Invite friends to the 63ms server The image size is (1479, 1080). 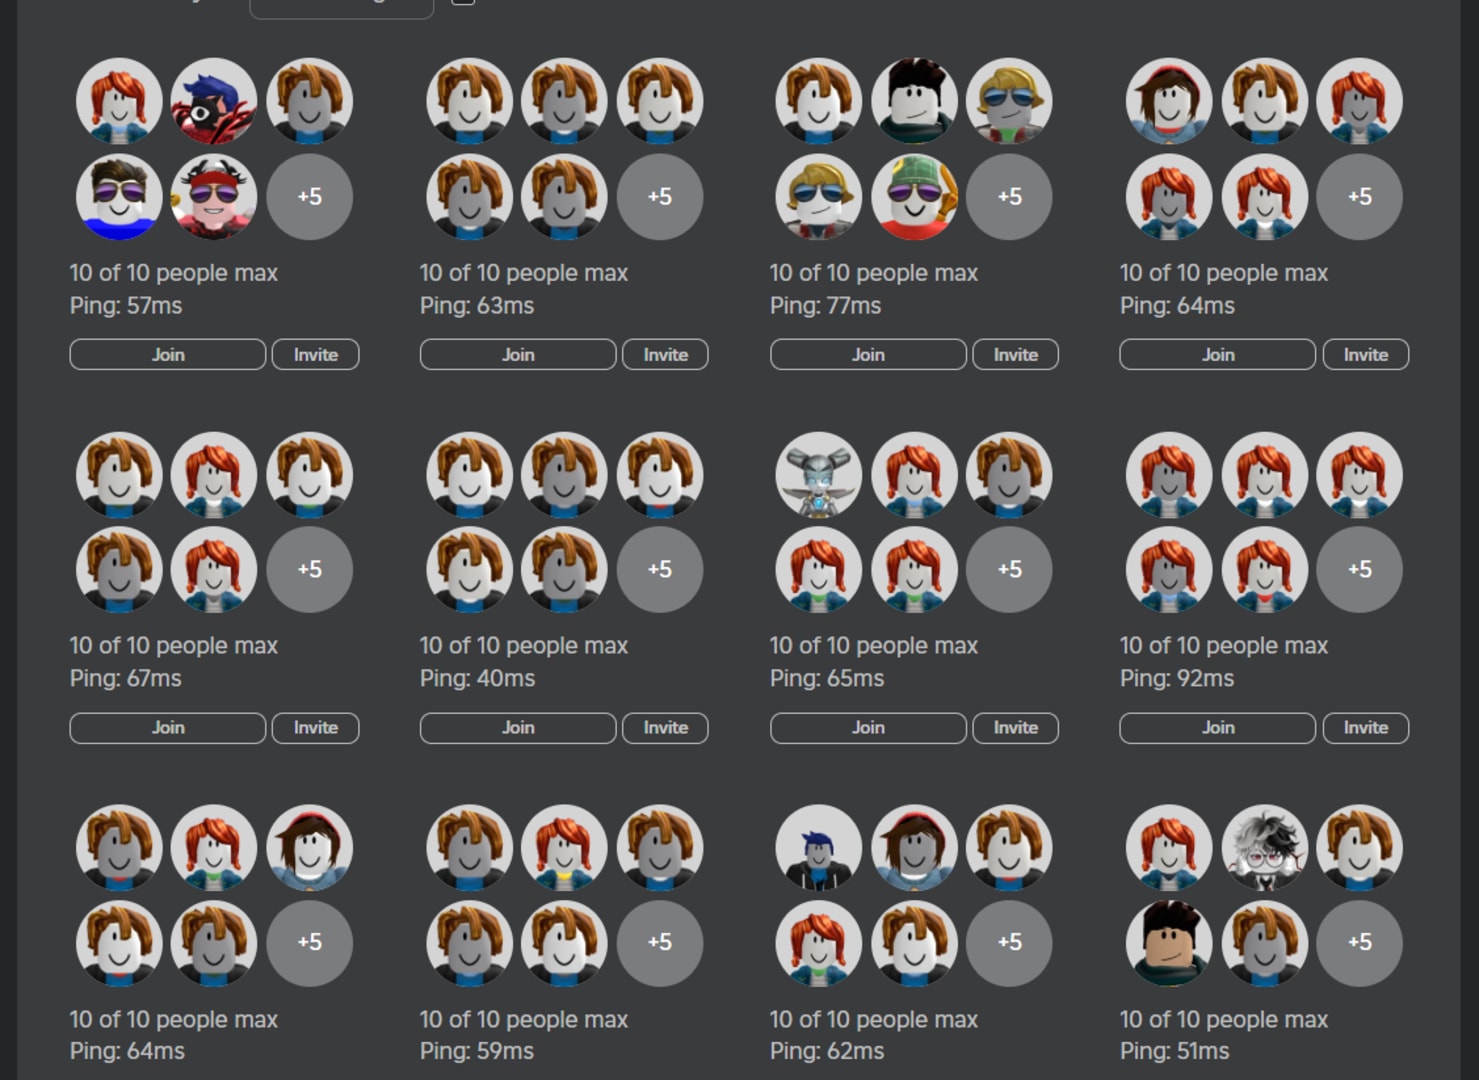coord(664,354)
